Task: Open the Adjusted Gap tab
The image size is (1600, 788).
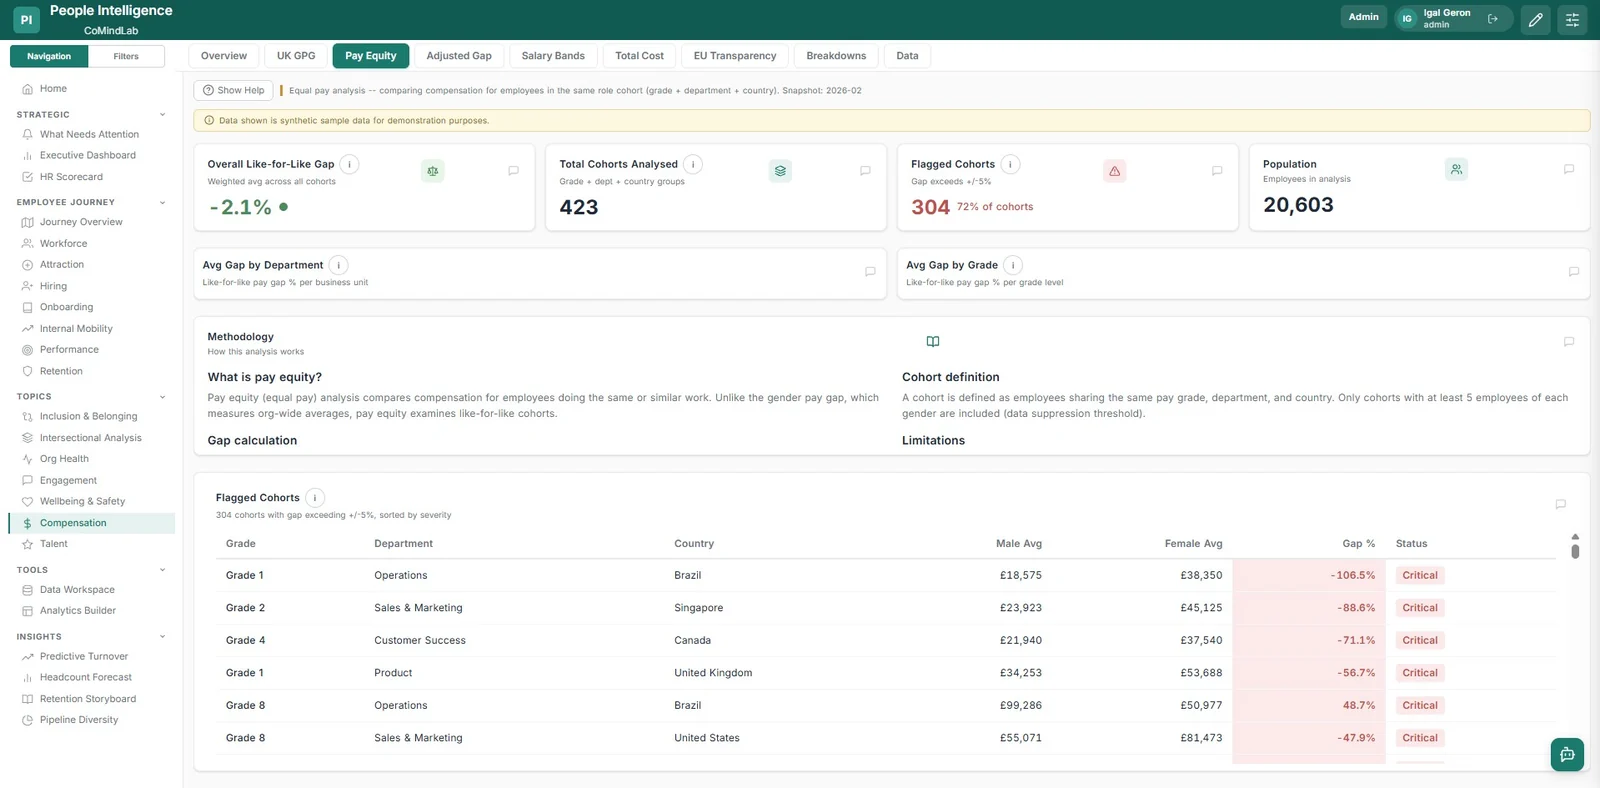Action: point(459,56)
